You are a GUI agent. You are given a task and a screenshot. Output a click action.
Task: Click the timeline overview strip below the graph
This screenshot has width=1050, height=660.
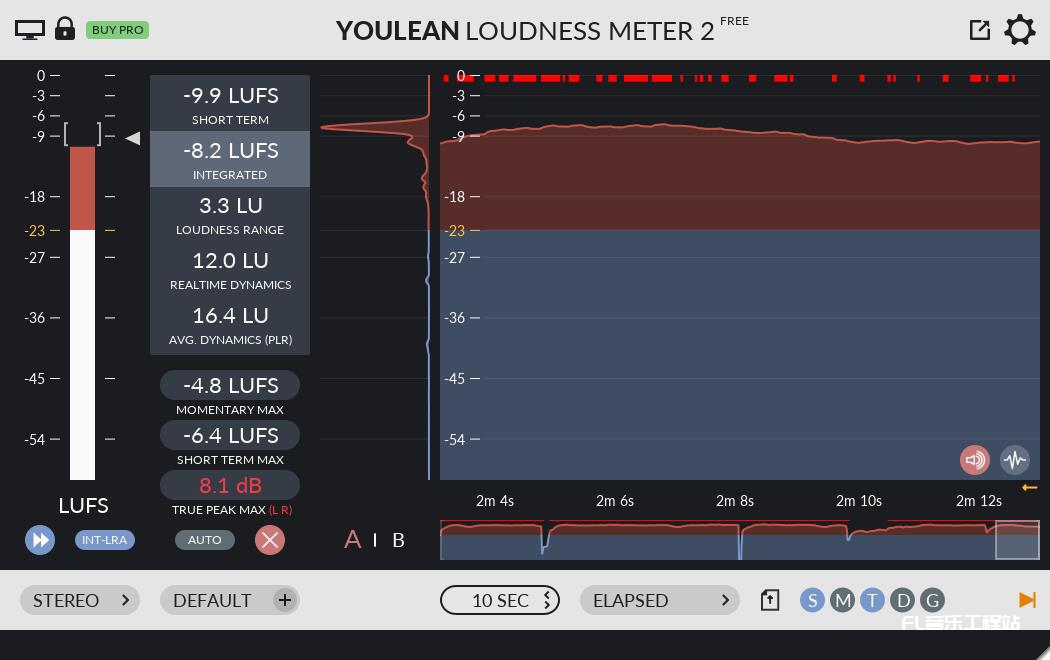pos(740,539)
